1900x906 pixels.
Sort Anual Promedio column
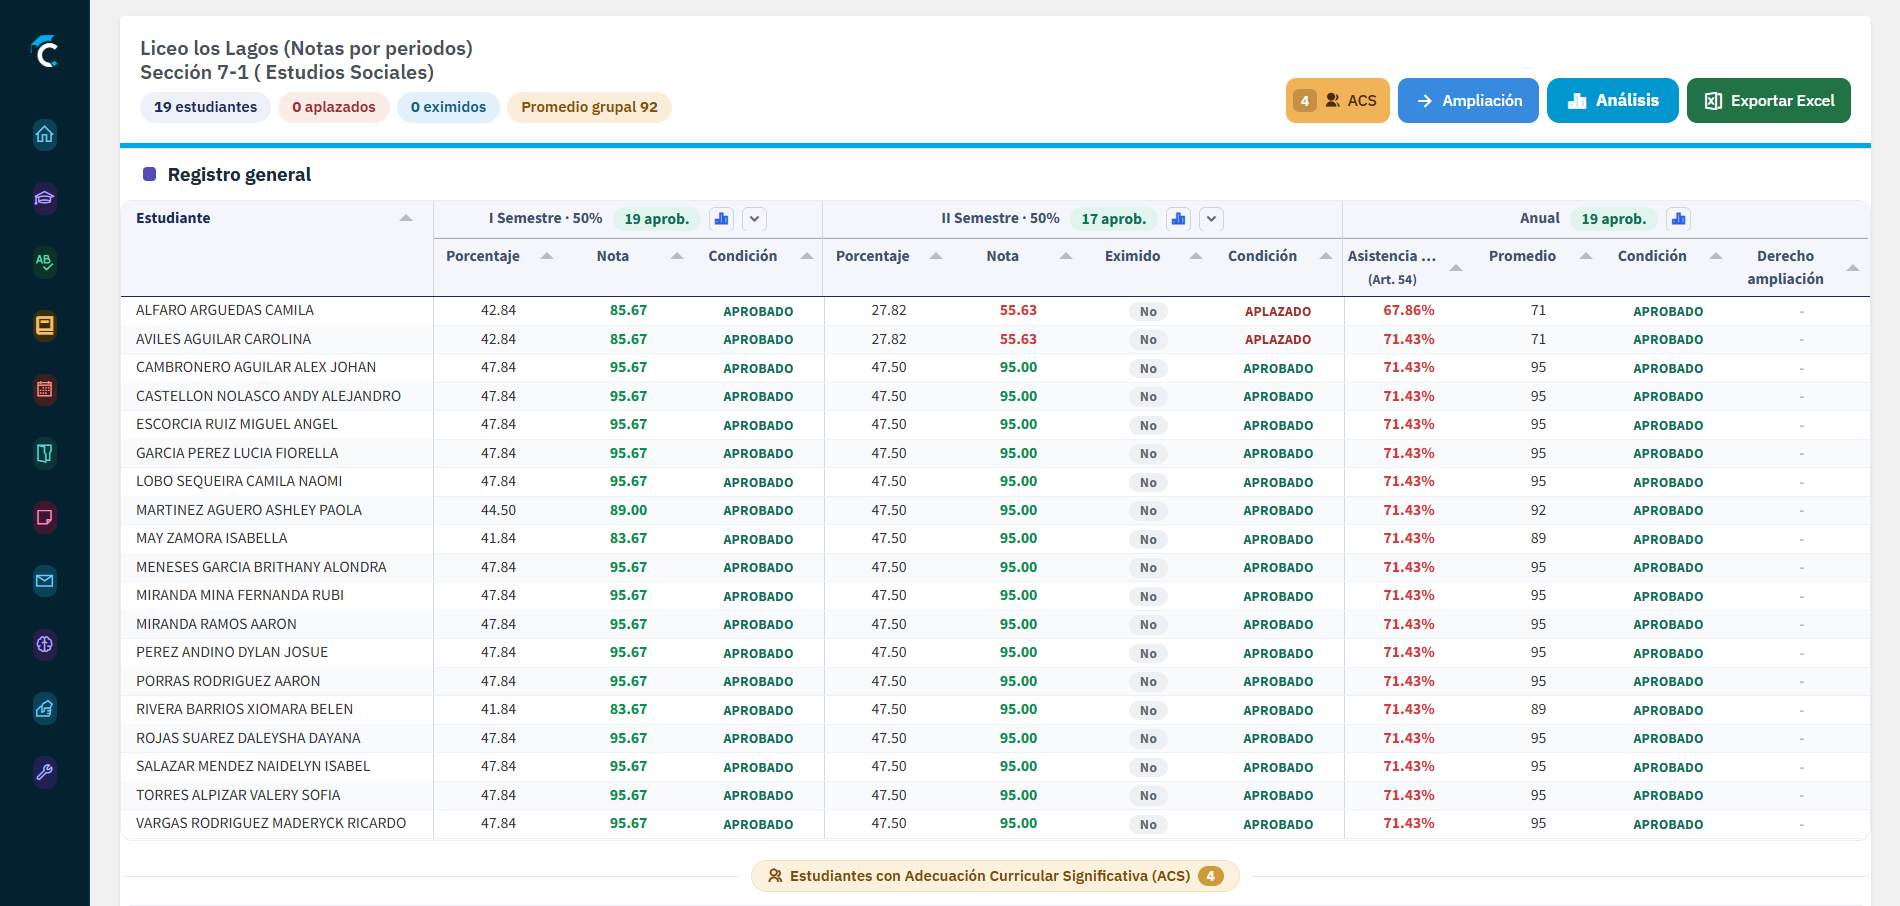pyautogui.click(x=1586, y=256)
